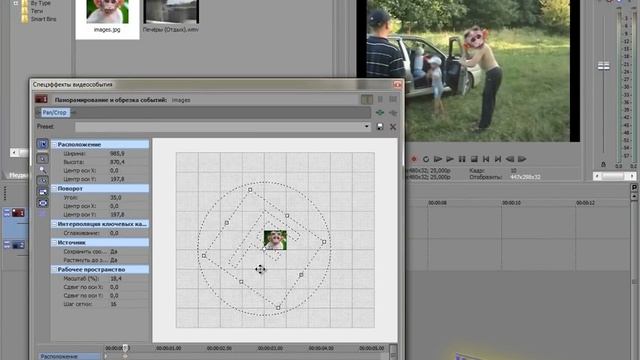Screen dimensions: 640x360
Task: Toggle Lock Aspect Ratio in Pan/Crop toolbar
Action: [42, 192]
